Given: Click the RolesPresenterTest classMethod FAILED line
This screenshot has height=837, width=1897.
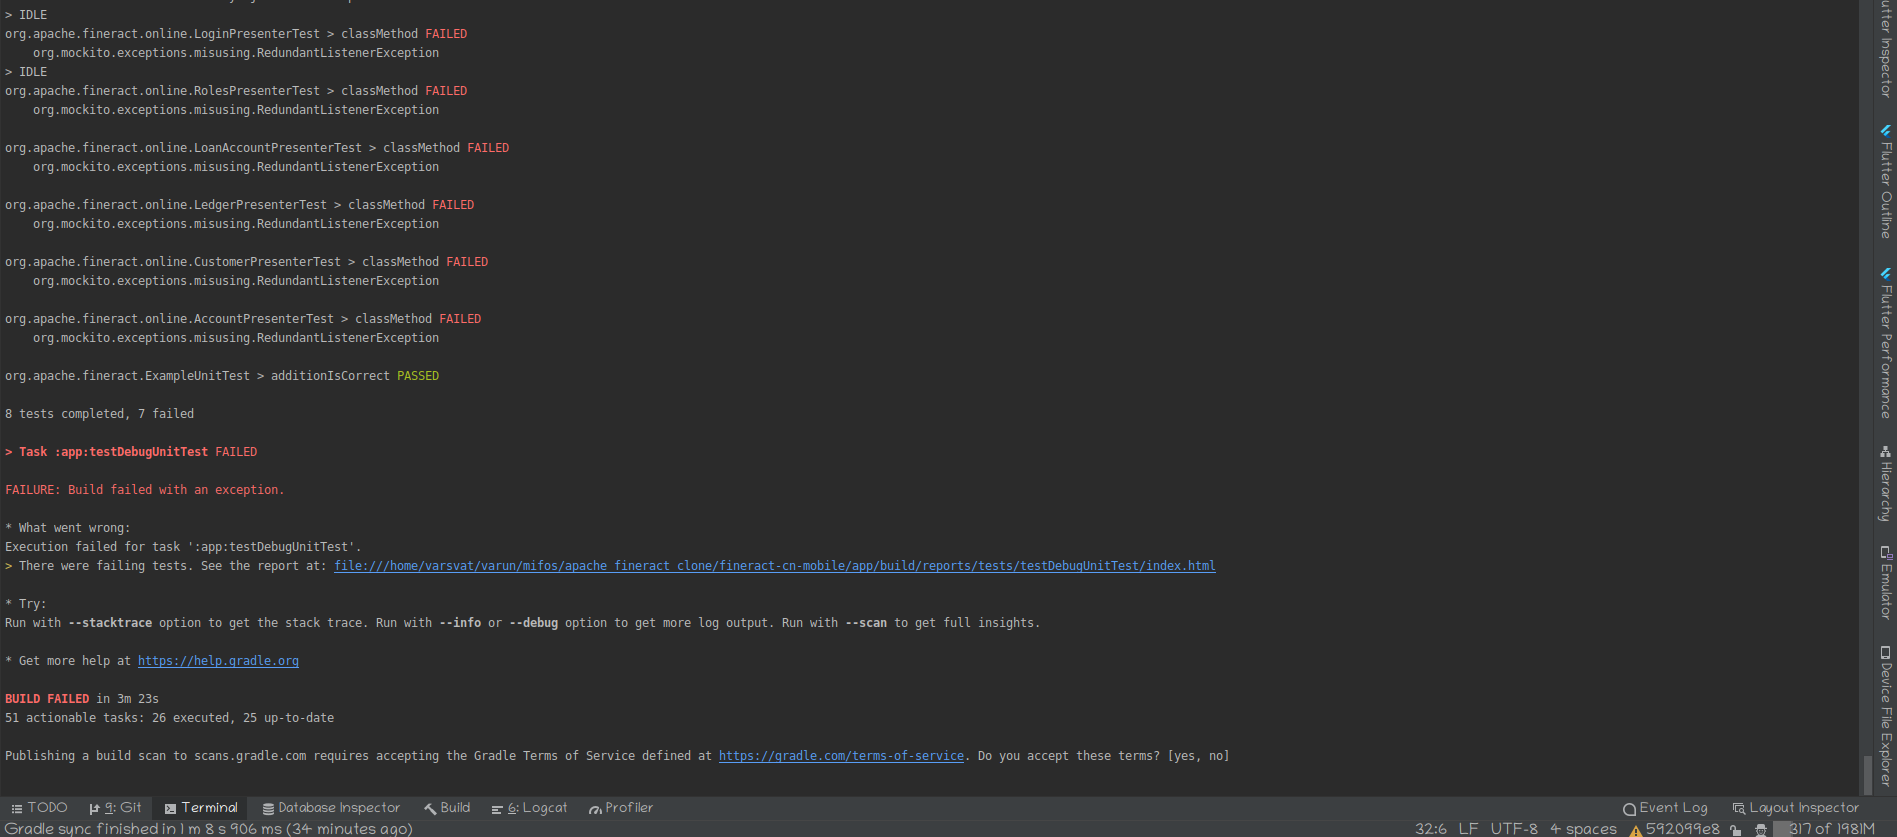Looking at the screenshot, I should pos(236,91).
